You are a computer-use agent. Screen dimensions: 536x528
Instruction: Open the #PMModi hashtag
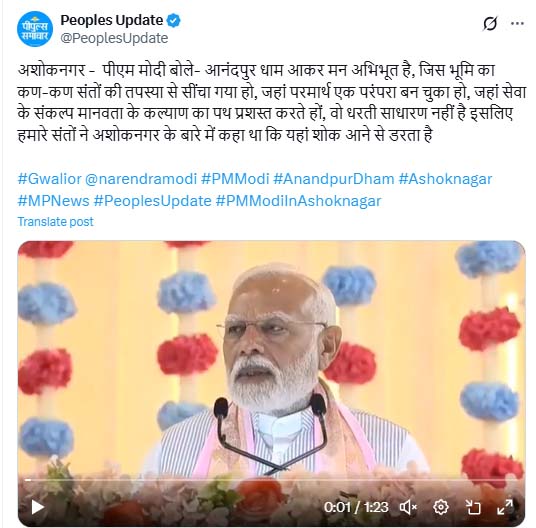click(235, 179)
